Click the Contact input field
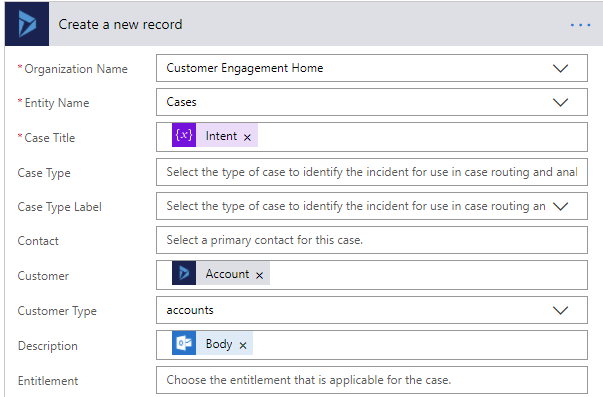The width and height of the screenshot is (603, 397). 372,240
